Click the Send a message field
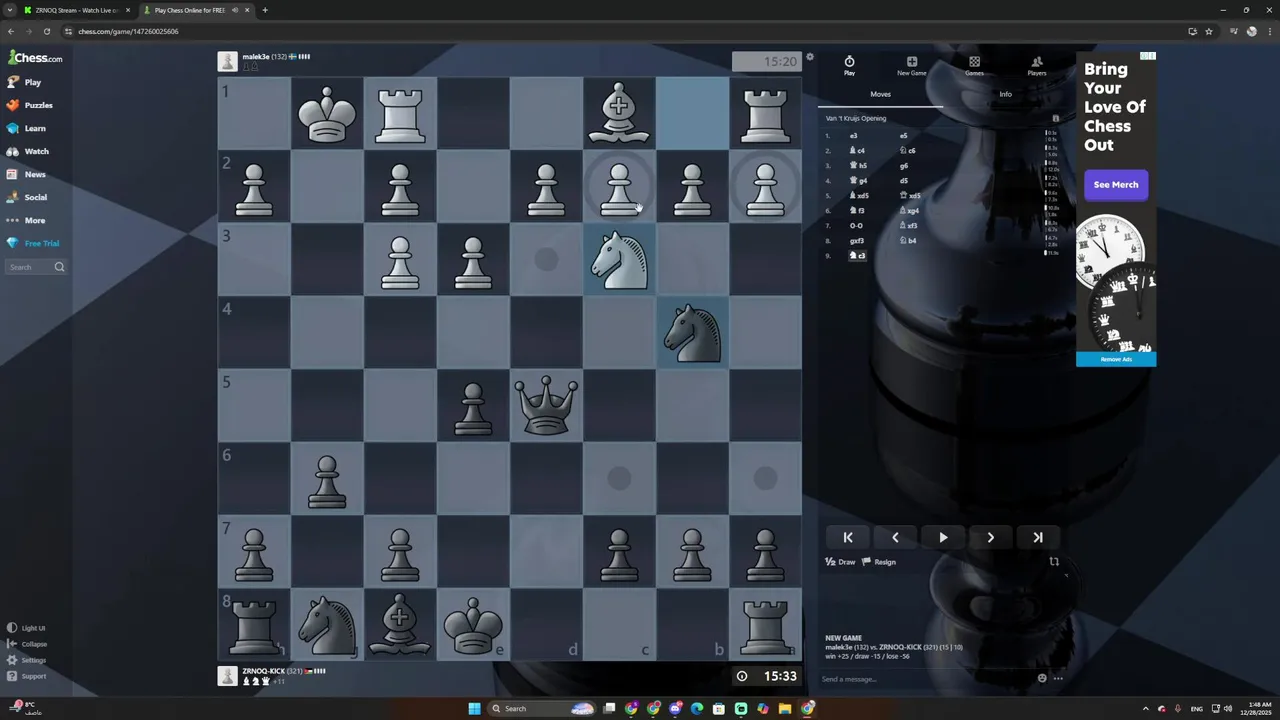 [x=925, y=679]
